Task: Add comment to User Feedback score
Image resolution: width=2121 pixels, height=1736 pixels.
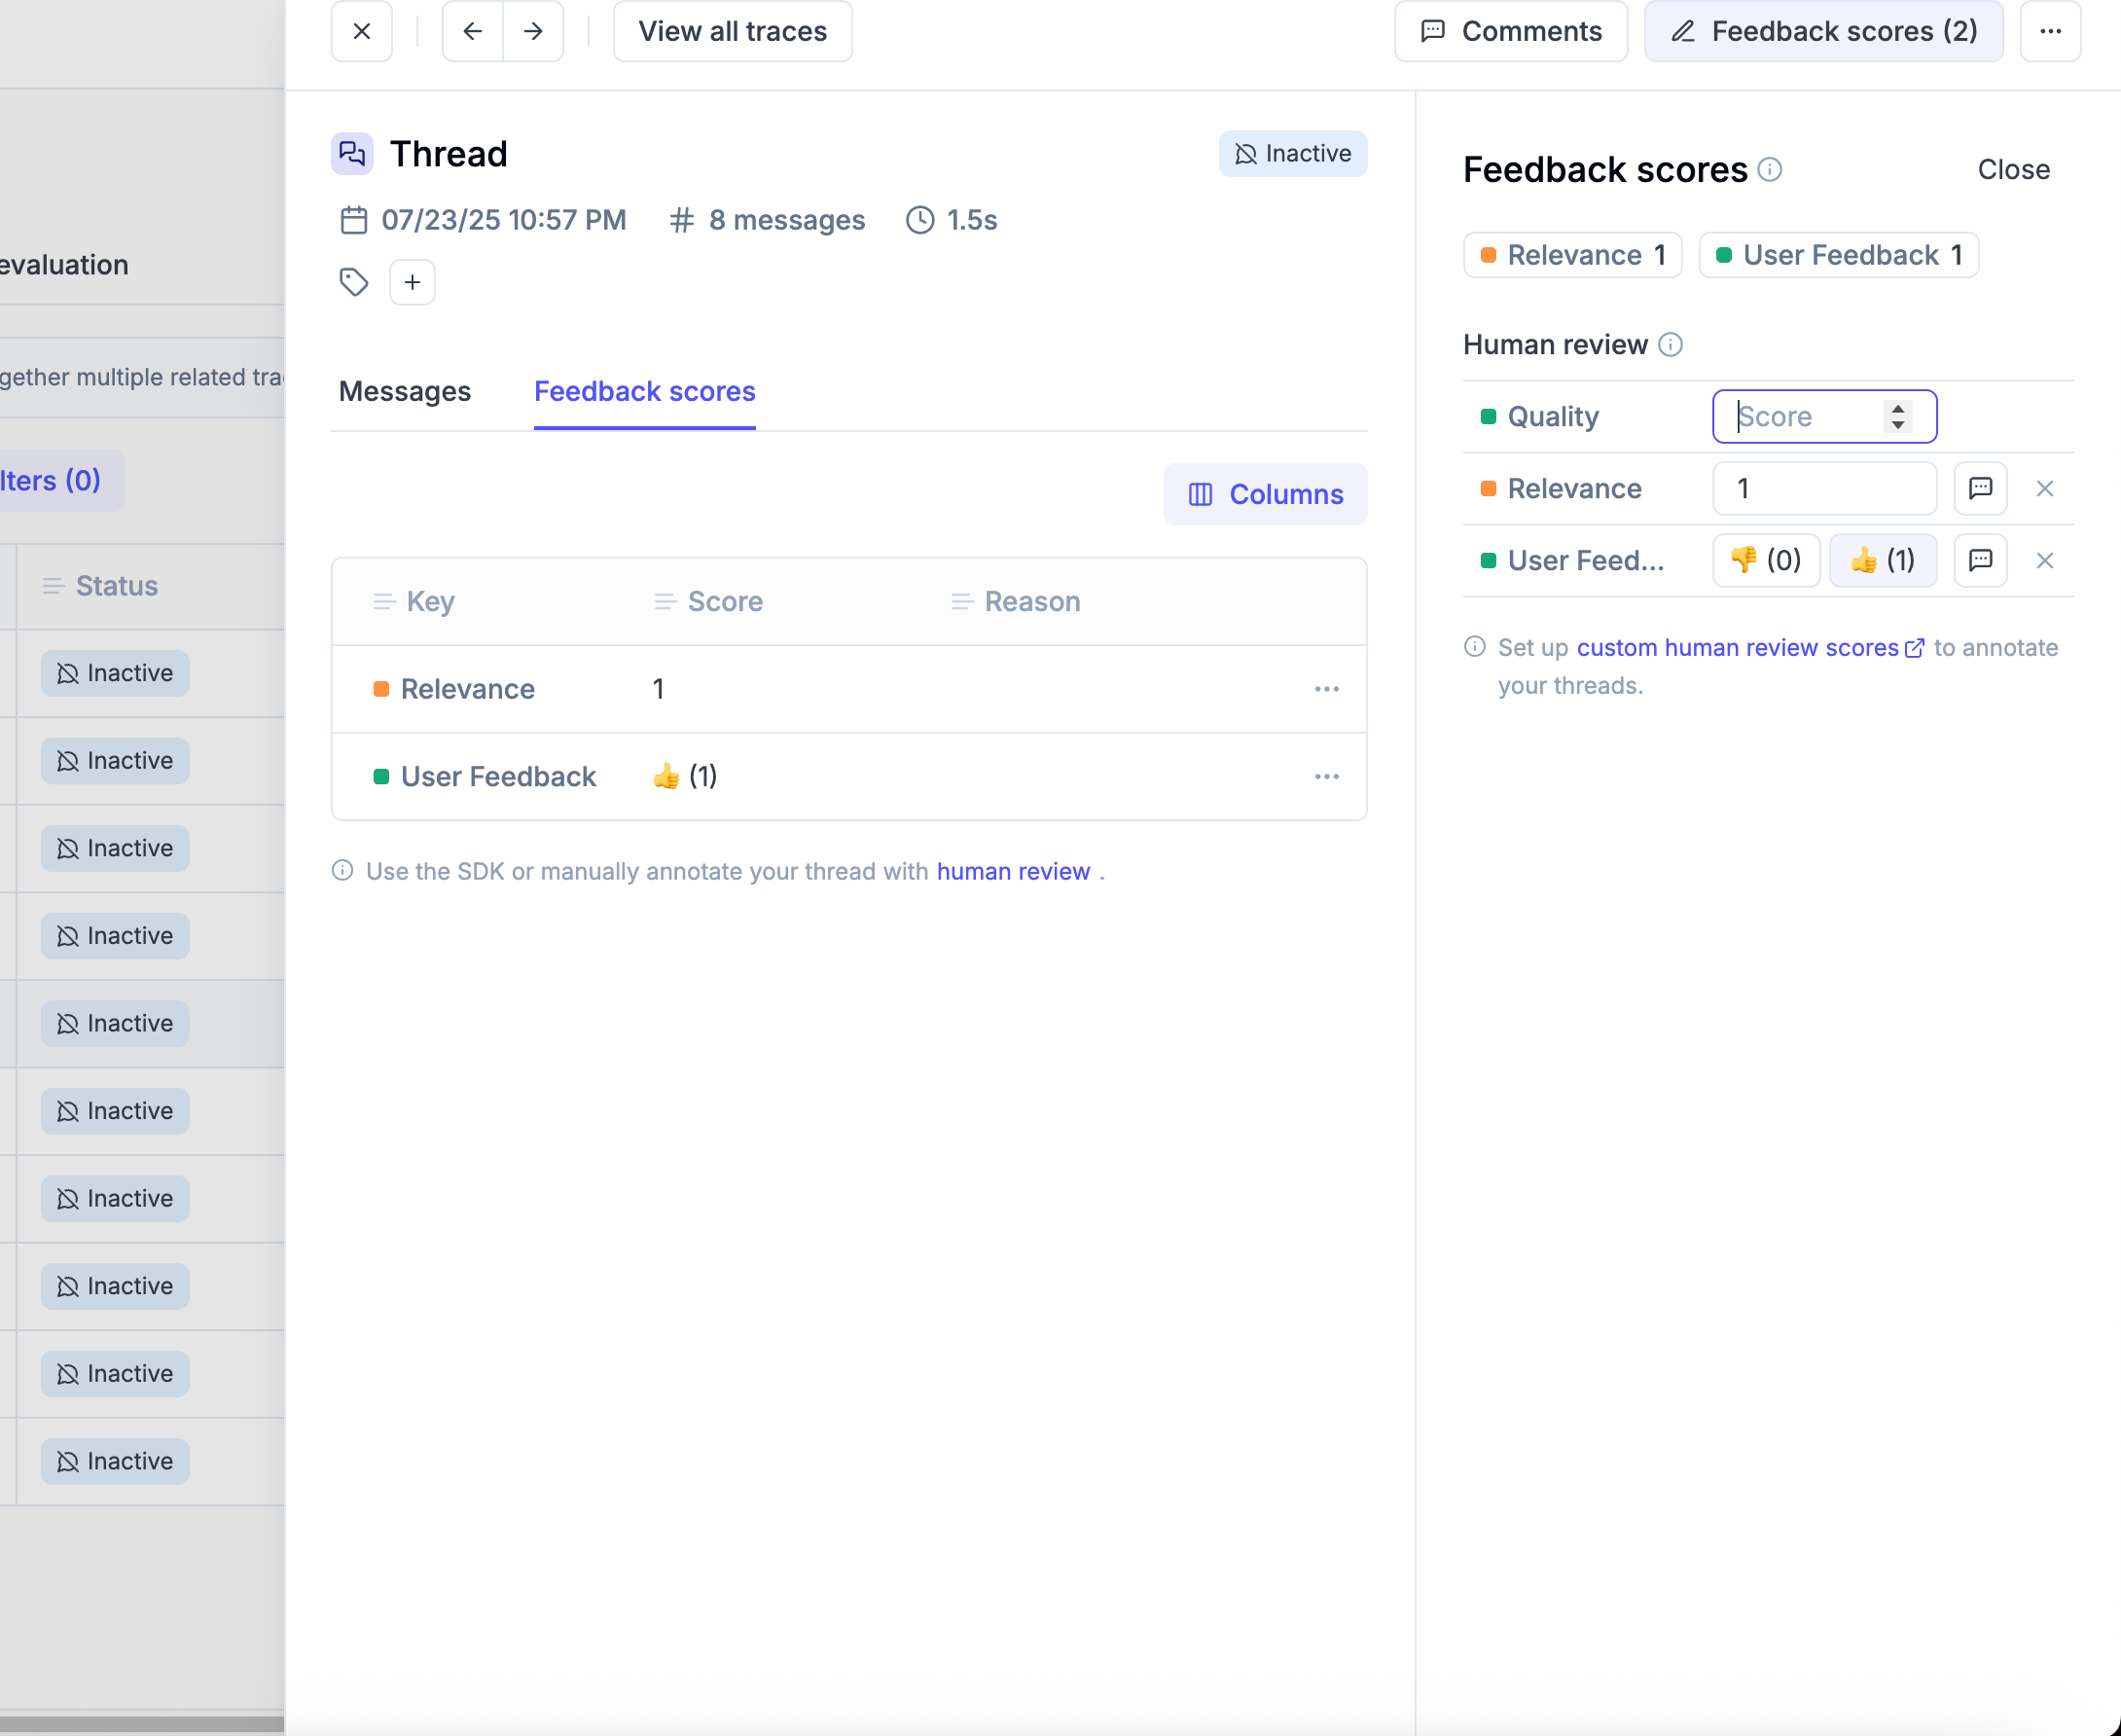Action: coord(1980,560)
